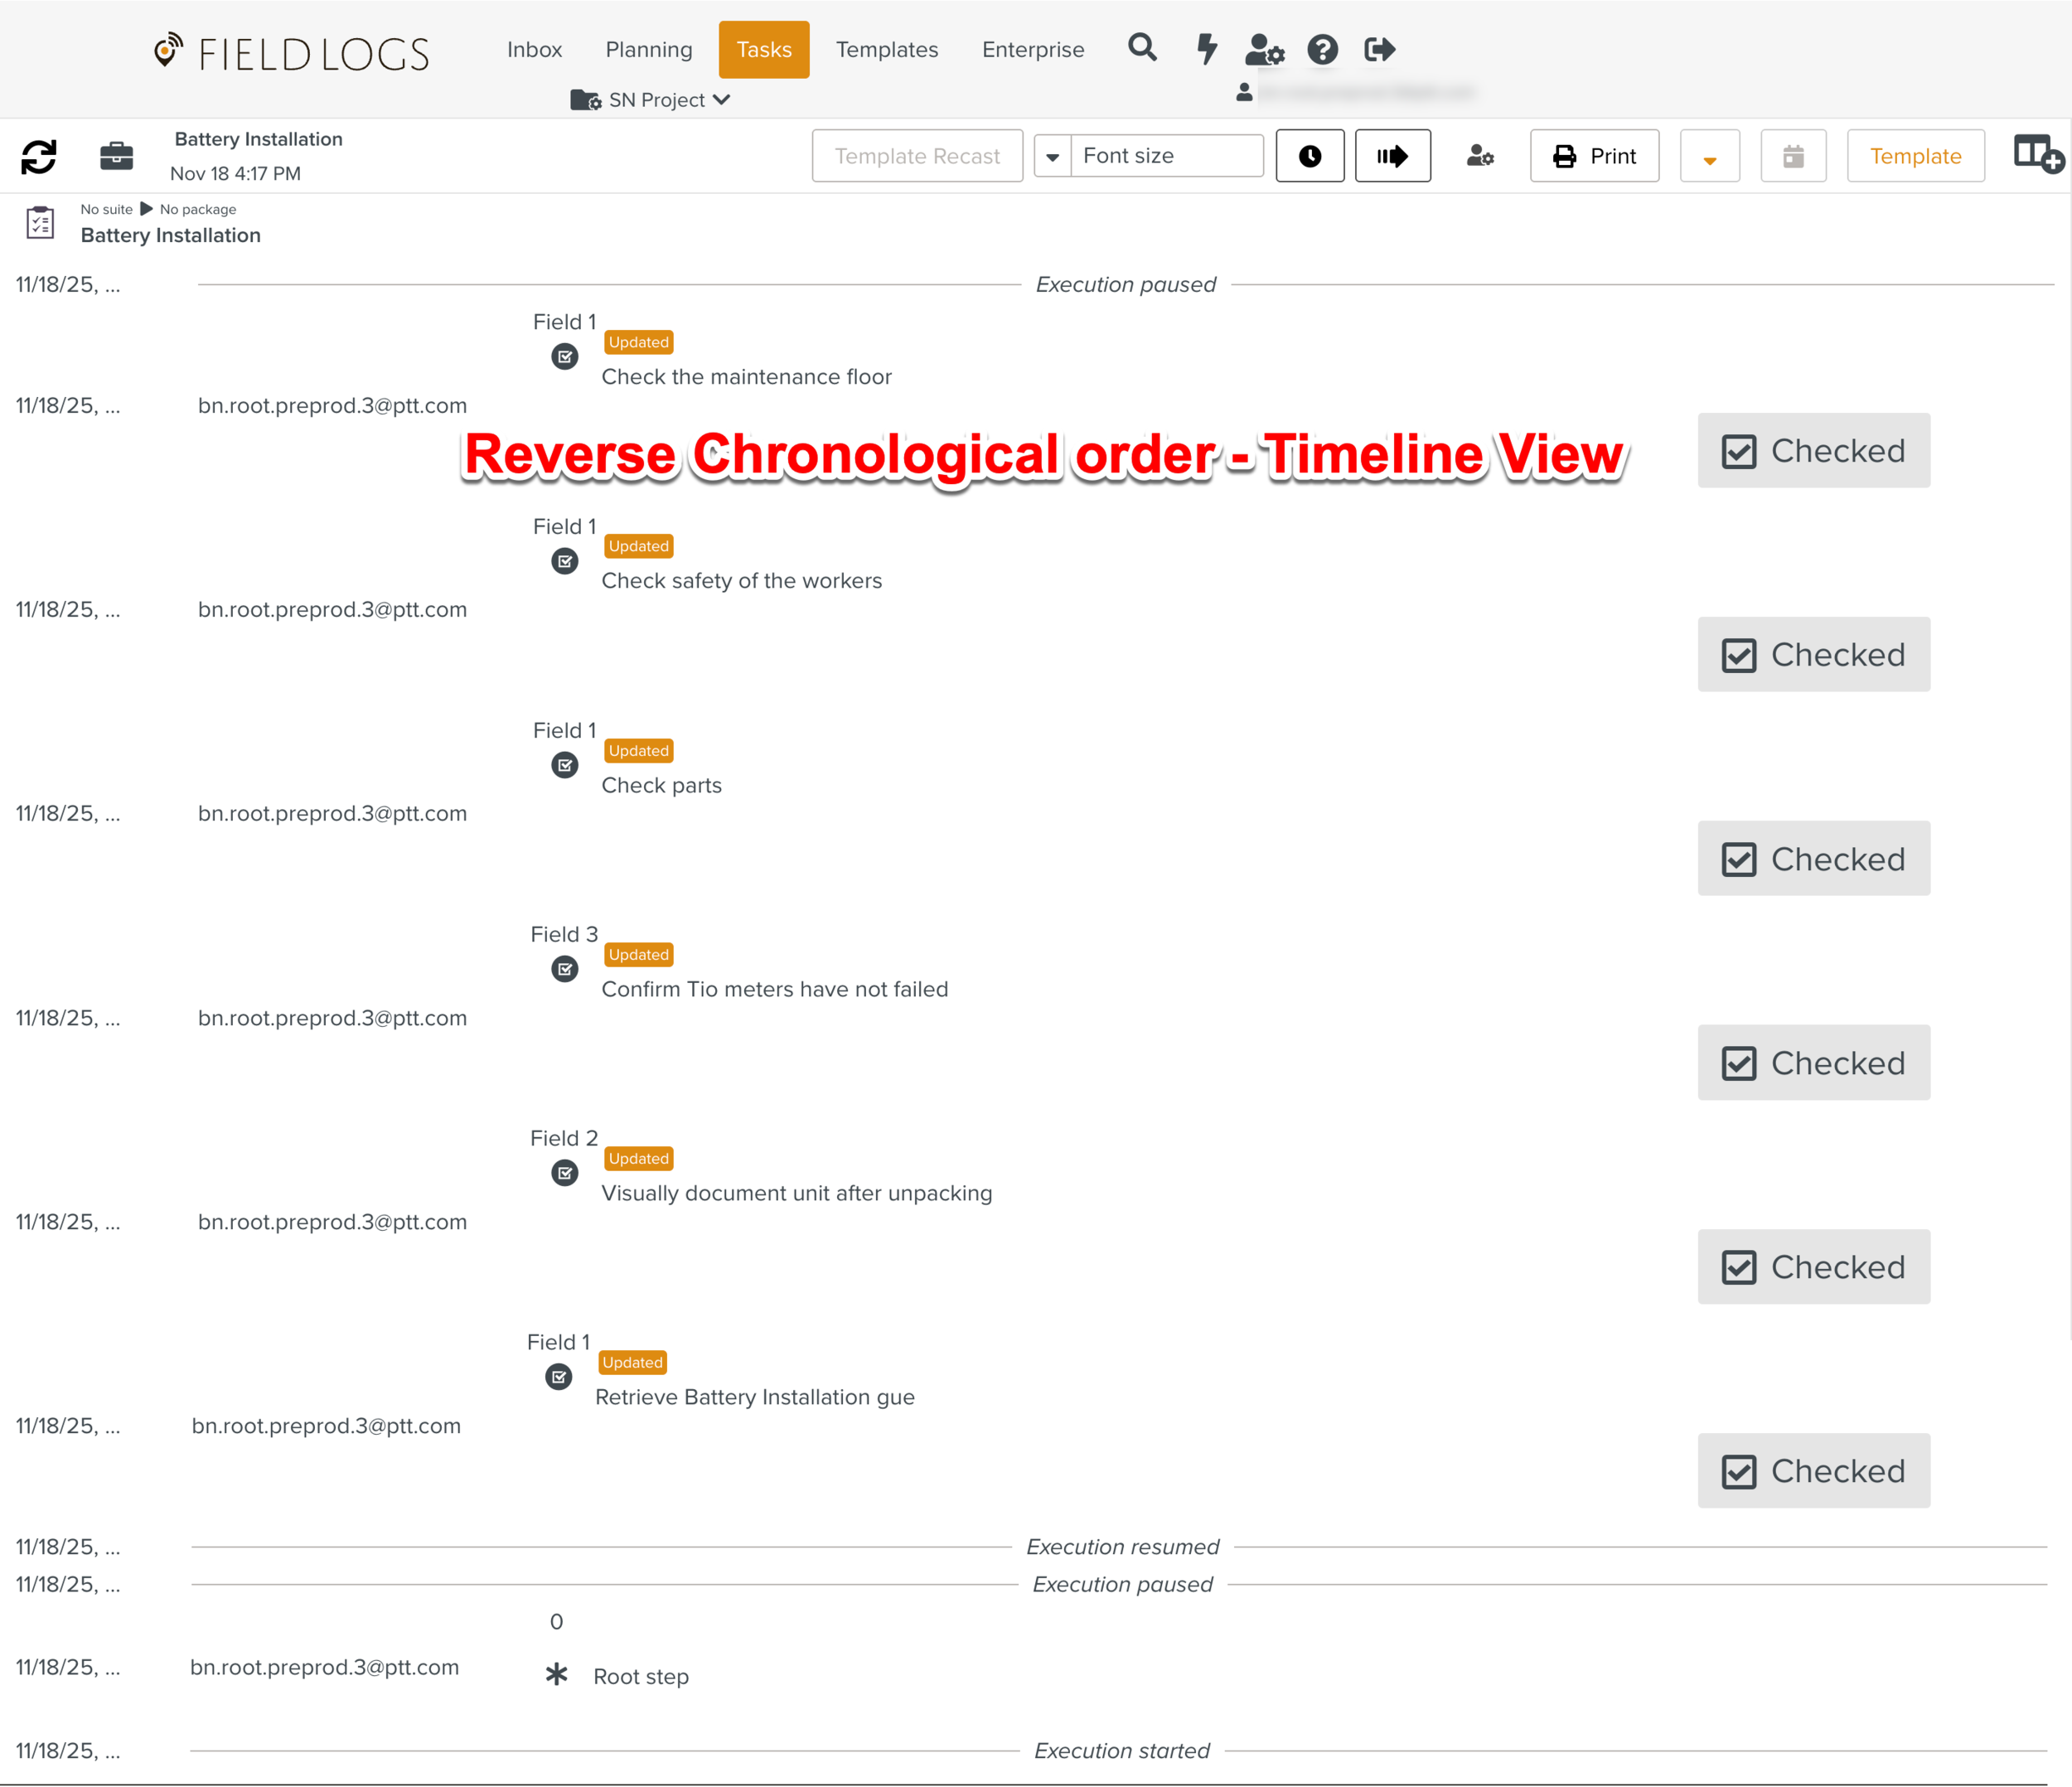Click the refresh icon
The image size is (2072, 1787).
point(38,156)
